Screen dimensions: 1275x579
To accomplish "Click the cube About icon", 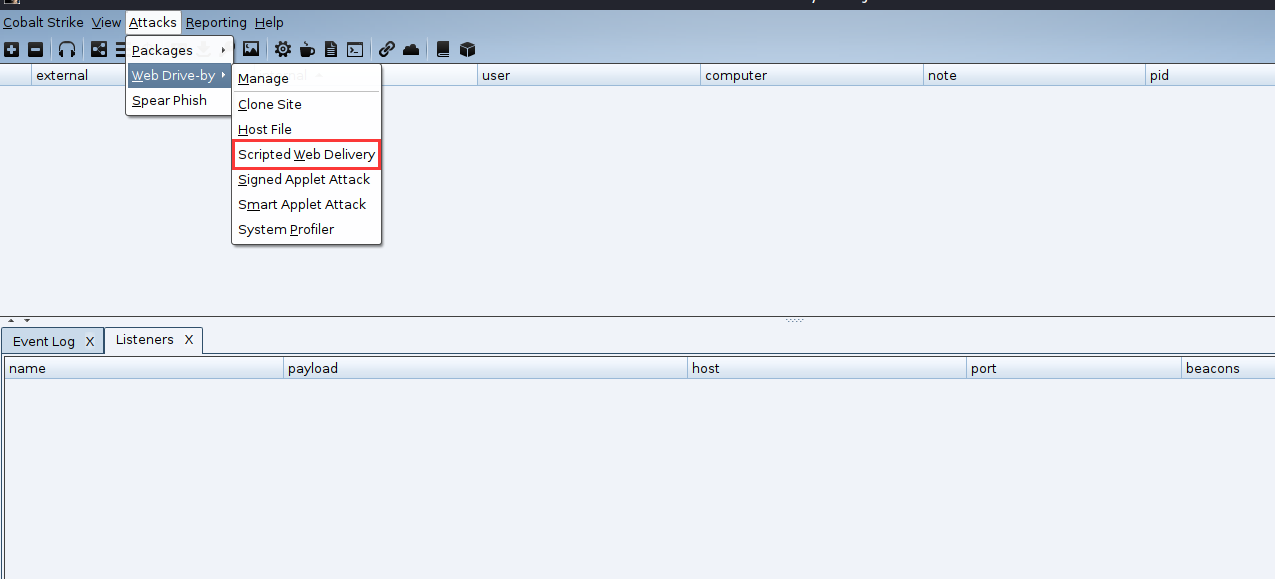I will coord(467,49).
